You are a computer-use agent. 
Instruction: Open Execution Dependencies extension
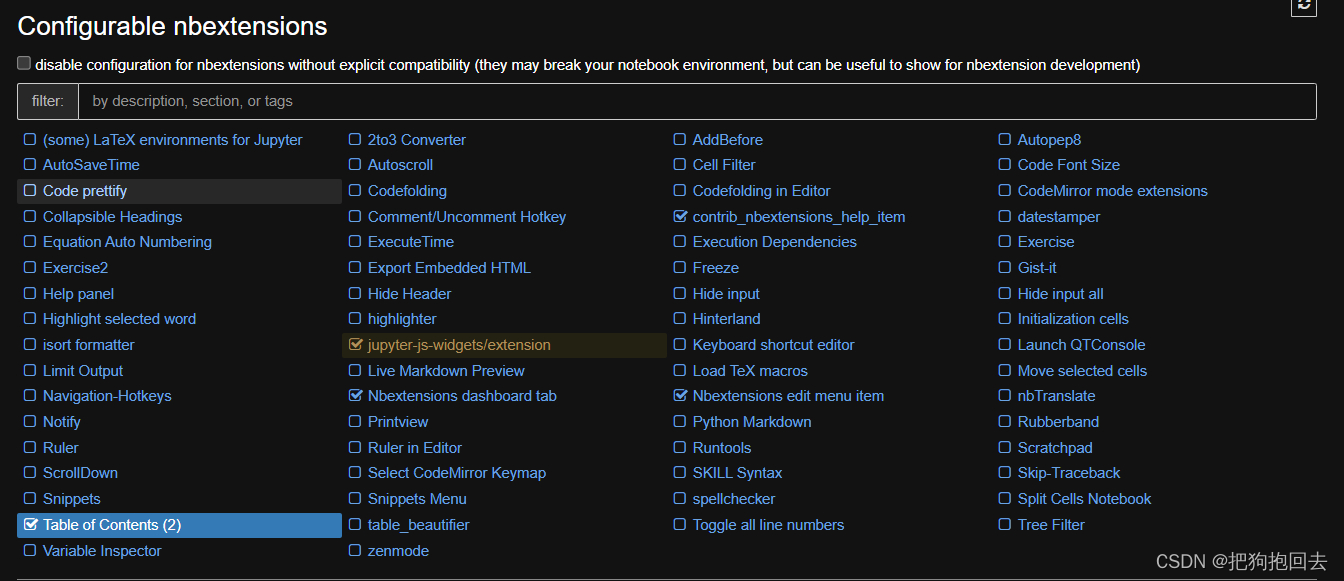click(775, 242)
